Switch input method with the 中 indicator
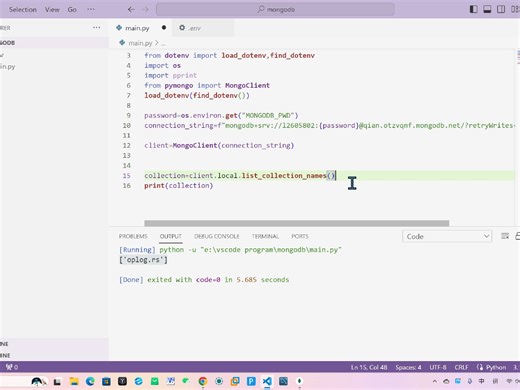Image resolution: width=520 pixels, height=390 pixels. coord(482,381)
